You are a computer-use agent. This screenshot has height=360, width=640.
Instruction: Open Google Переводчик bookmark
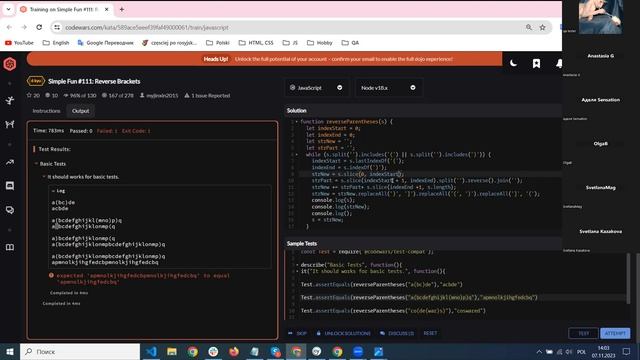[105, 42]
